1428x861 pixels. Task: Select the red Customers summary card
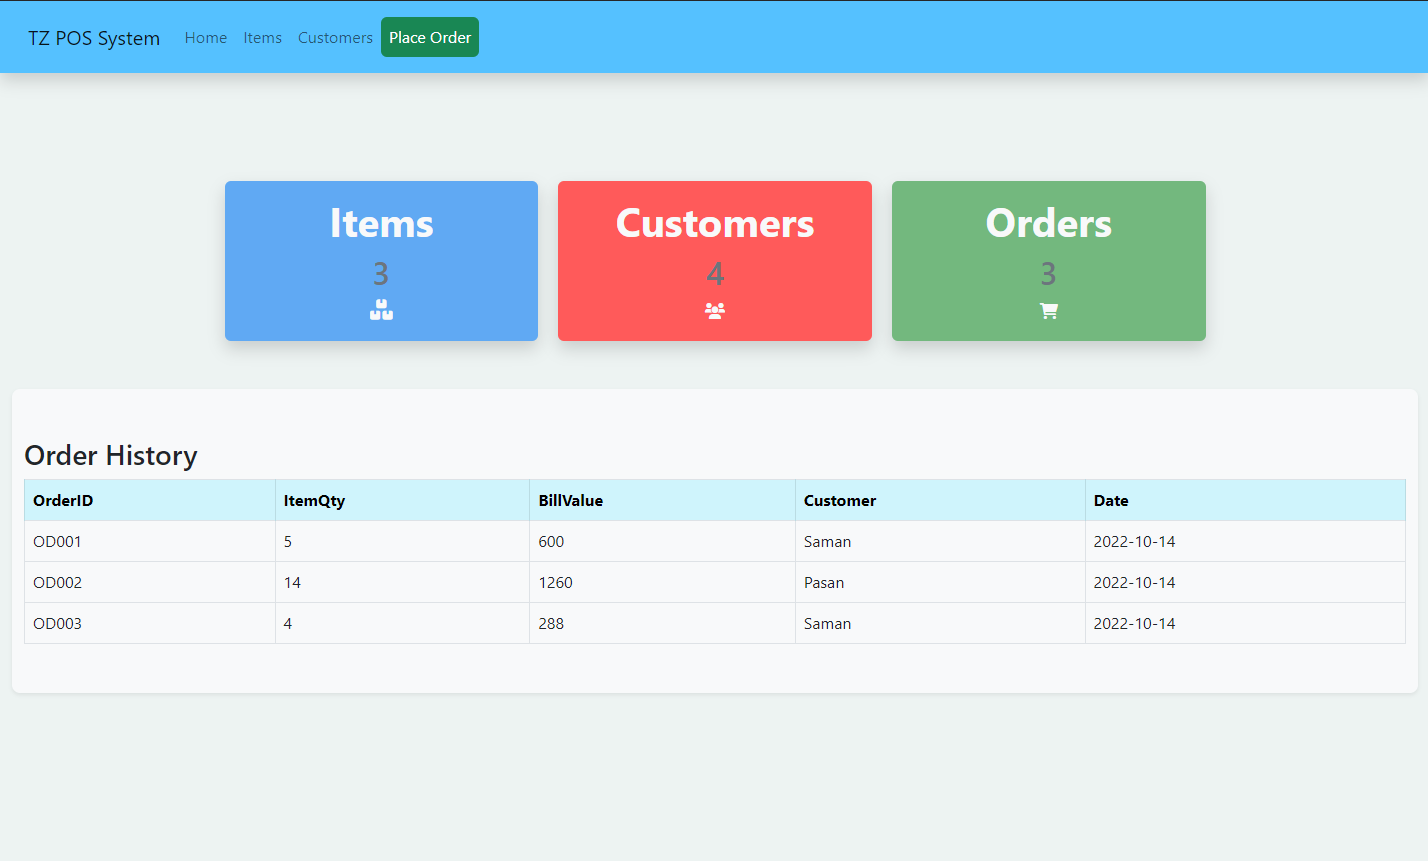(x=714, y=260)
